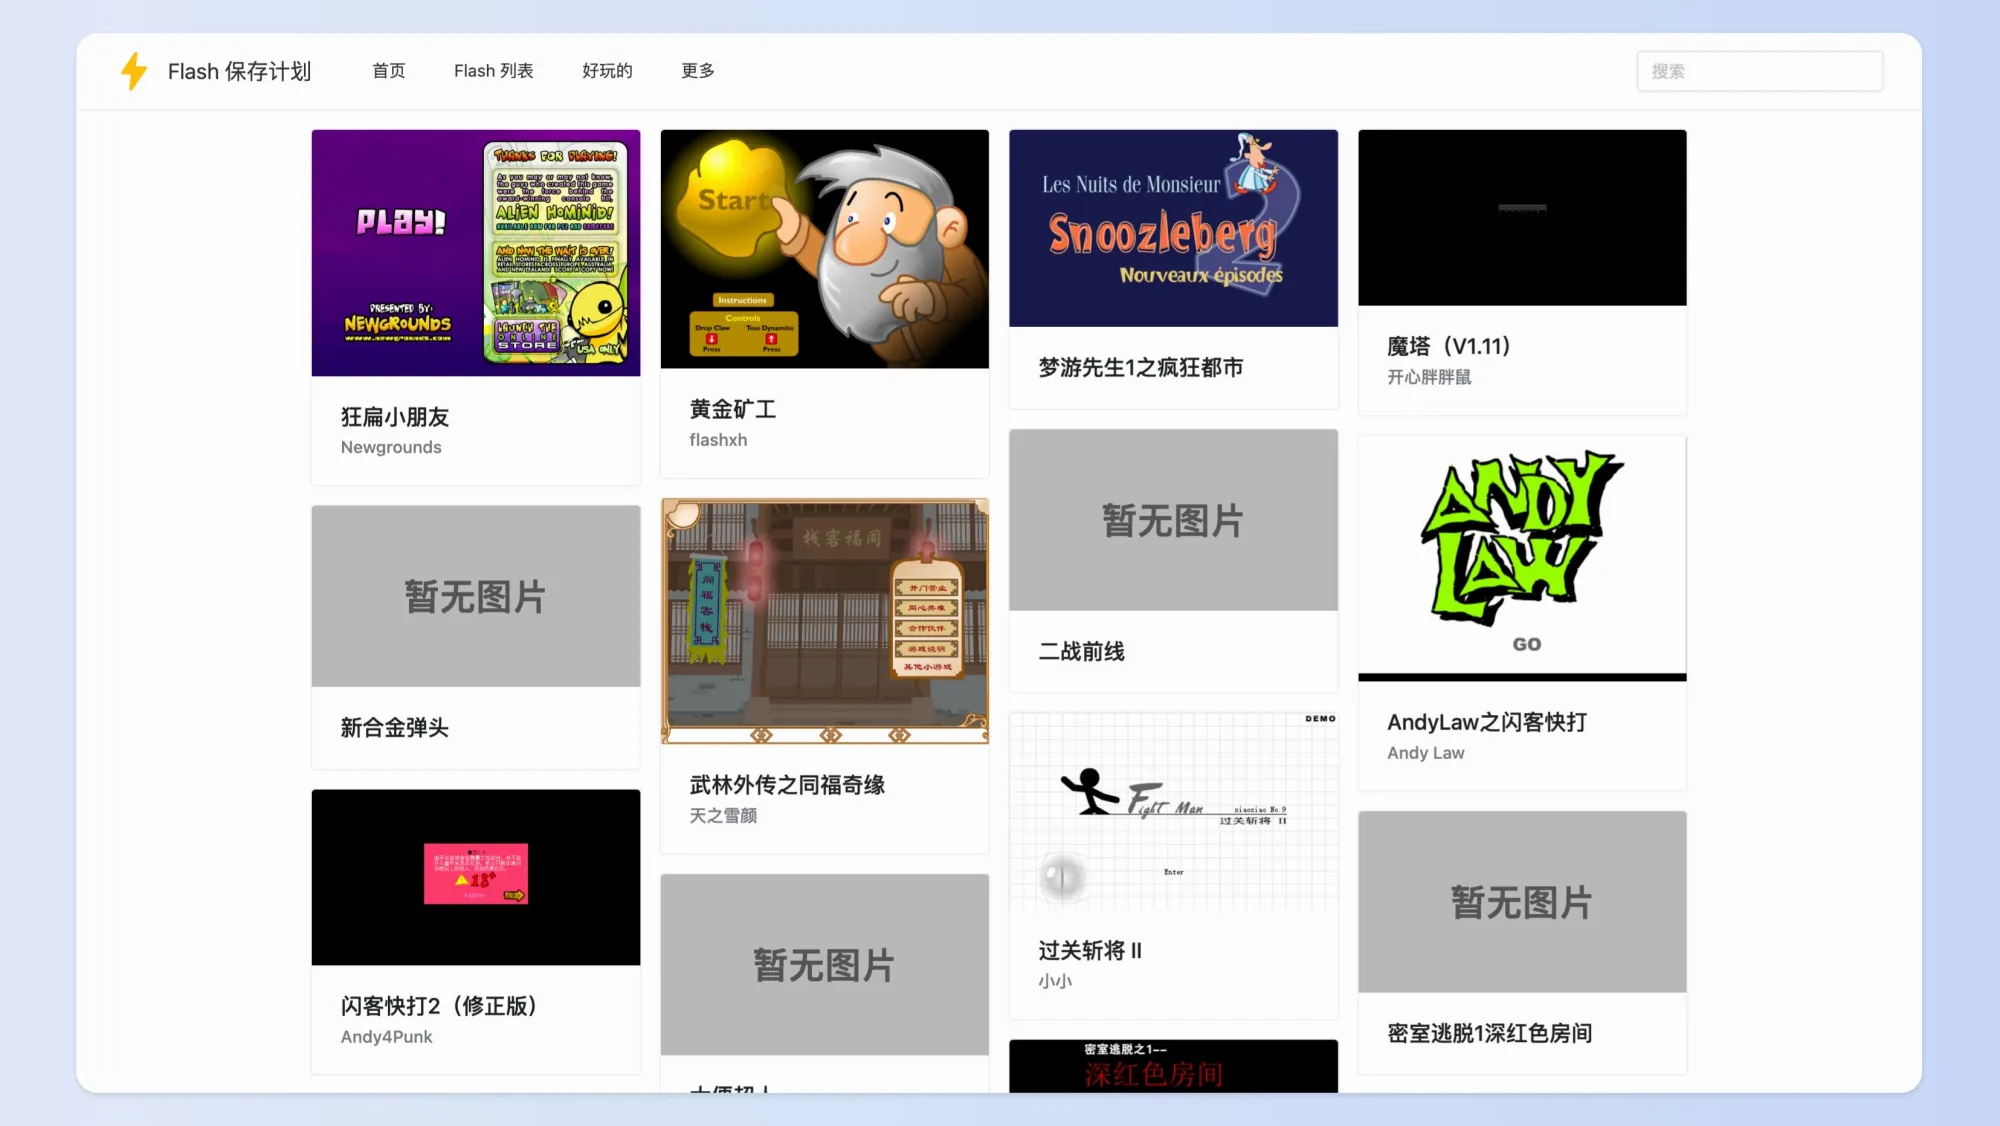Image resolution: width=2000 pixels, height=1126 pixels.
Task: Click the lightning bolt logo icon
Action: pos(134,71)
